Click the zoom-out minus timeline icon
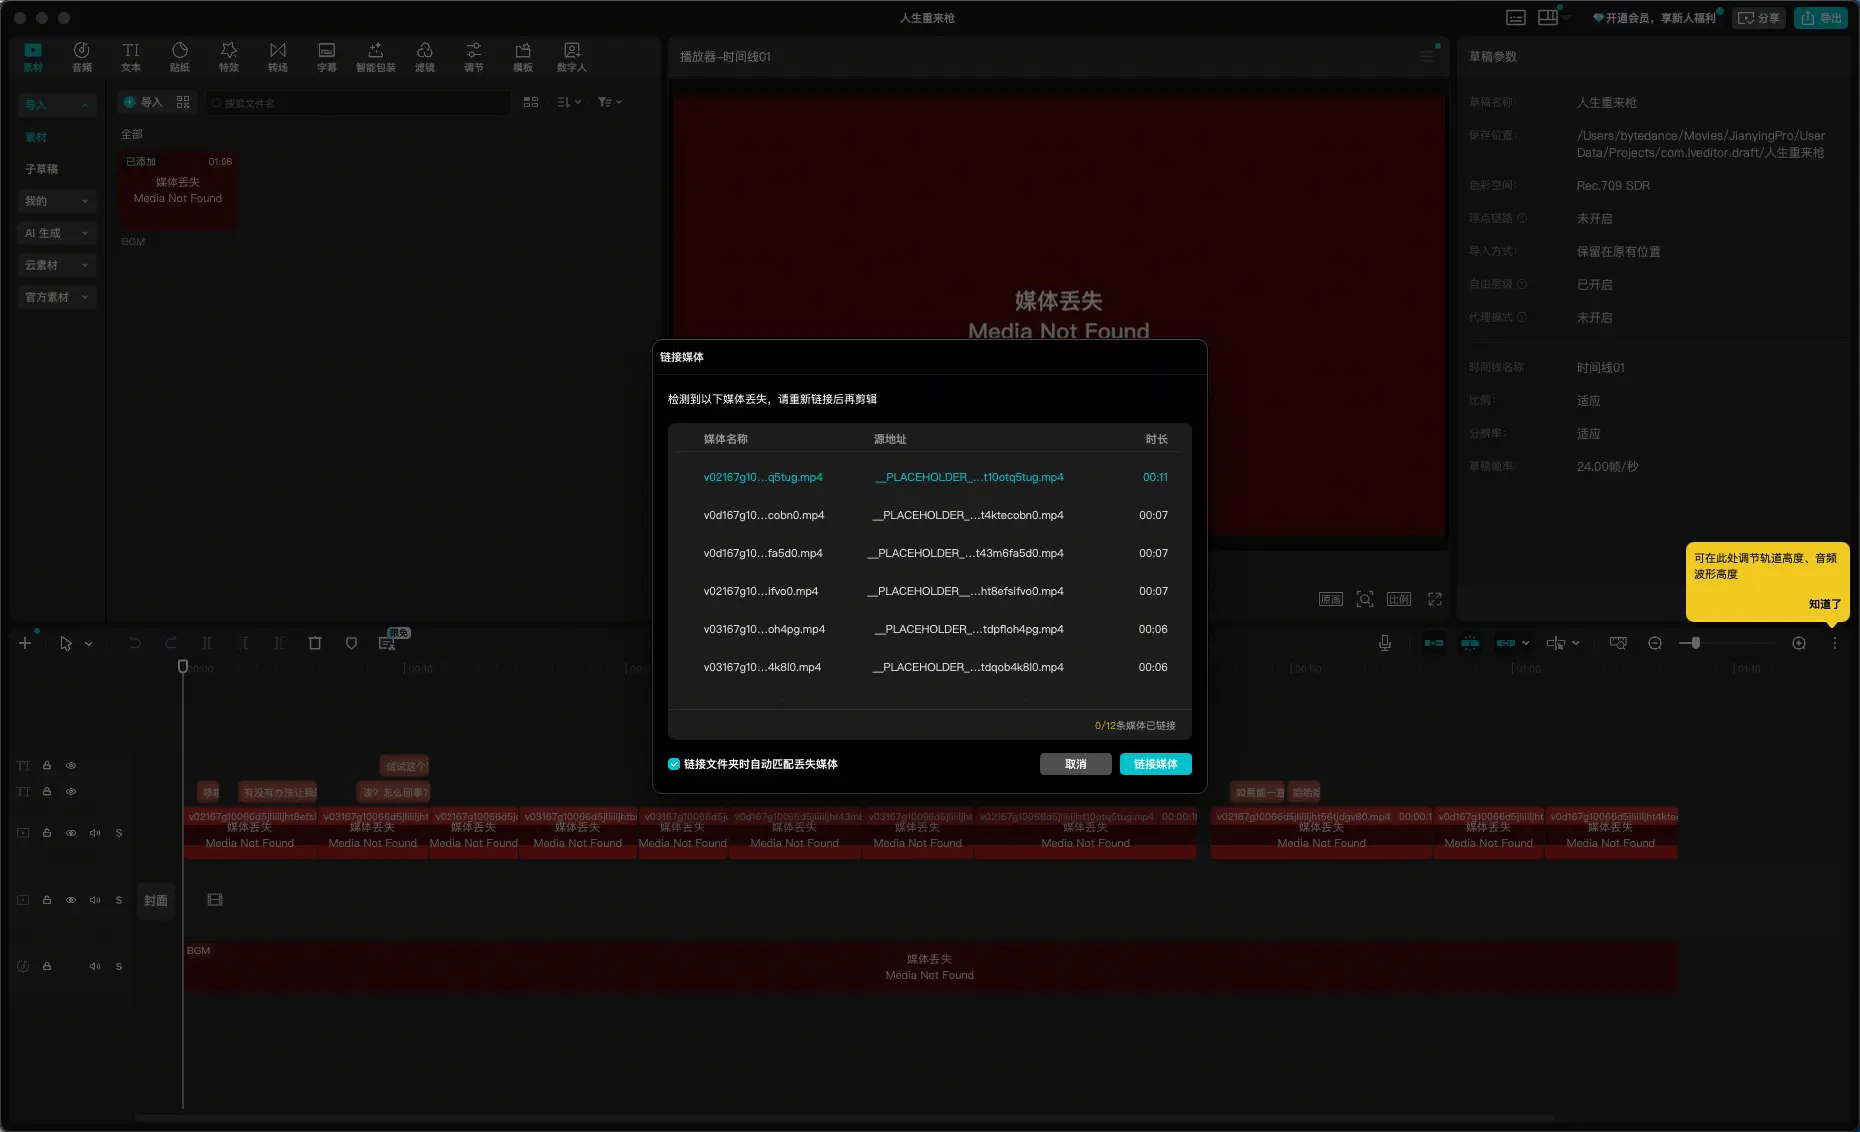Viewport: 1860px width, 1132px height. 1655,643
